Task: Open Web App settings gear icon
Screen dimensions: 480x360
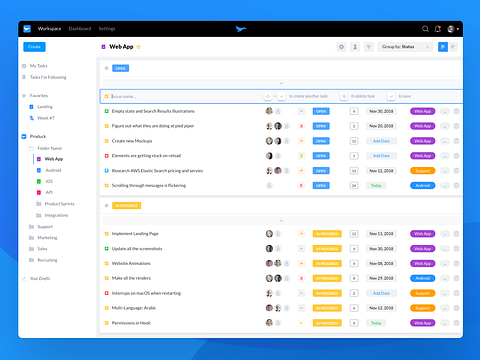Action: [341, 47]
